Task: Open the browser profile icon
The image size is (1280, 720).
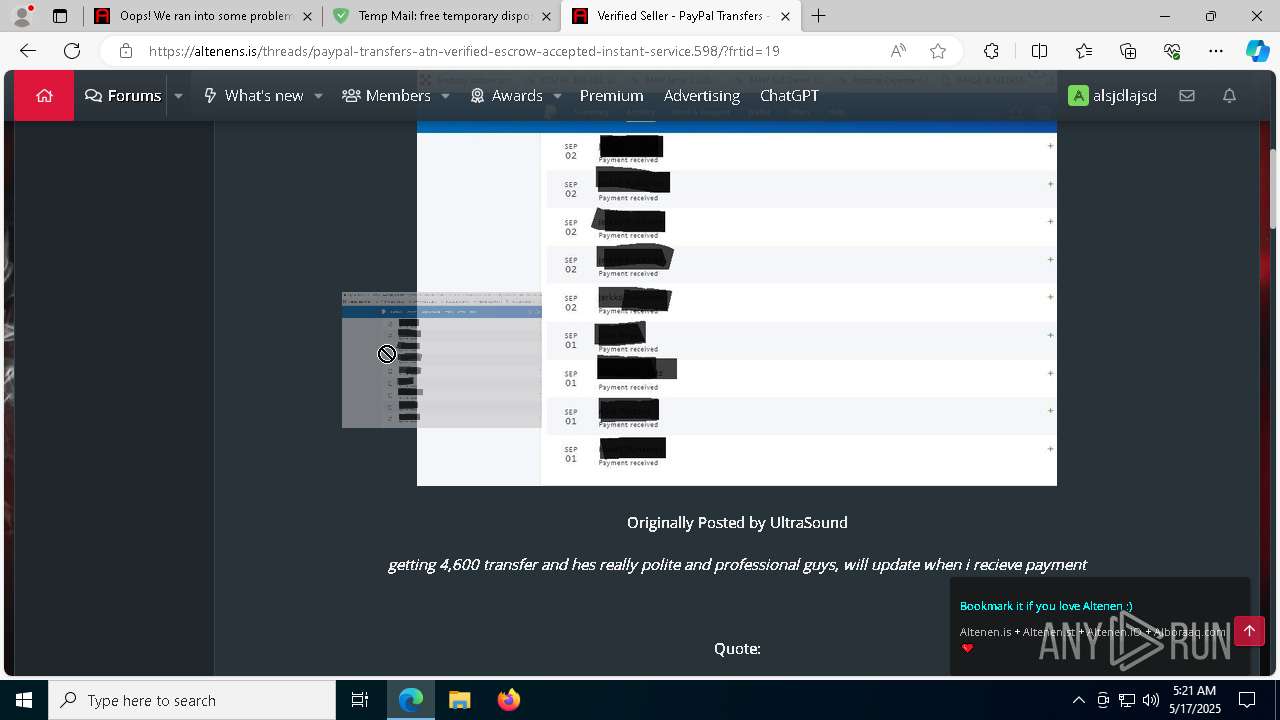Action: (21, 16)
